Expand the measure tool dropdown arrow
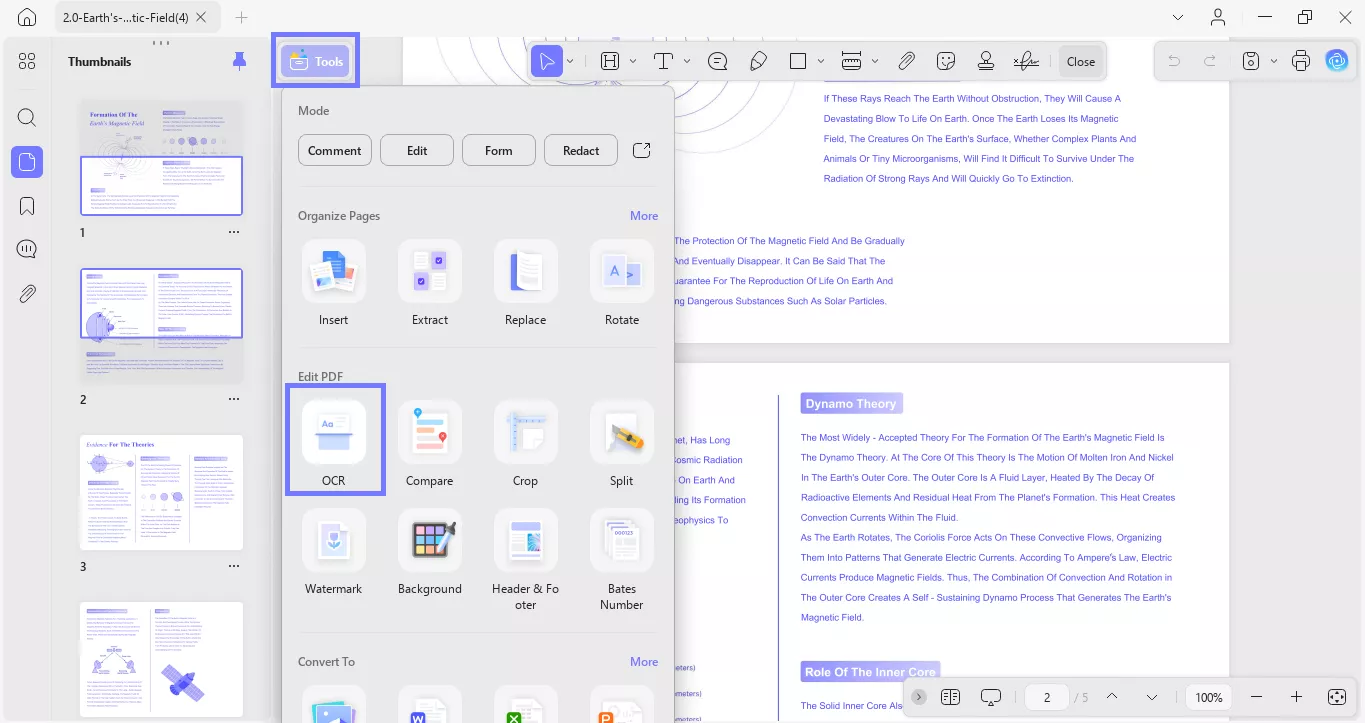The image size is (1365, 723). click(x=875, y=61)
